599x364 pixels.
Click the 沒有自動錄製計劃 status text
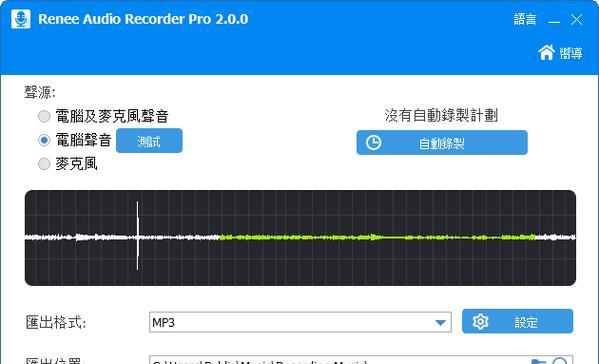[441, 115]
